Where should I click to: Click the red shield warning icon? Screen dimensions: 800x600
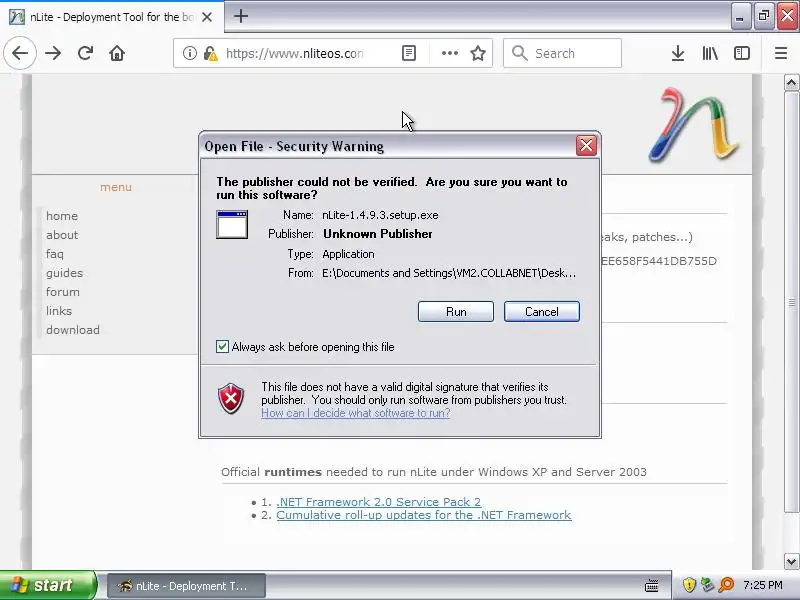coord(231,398)
